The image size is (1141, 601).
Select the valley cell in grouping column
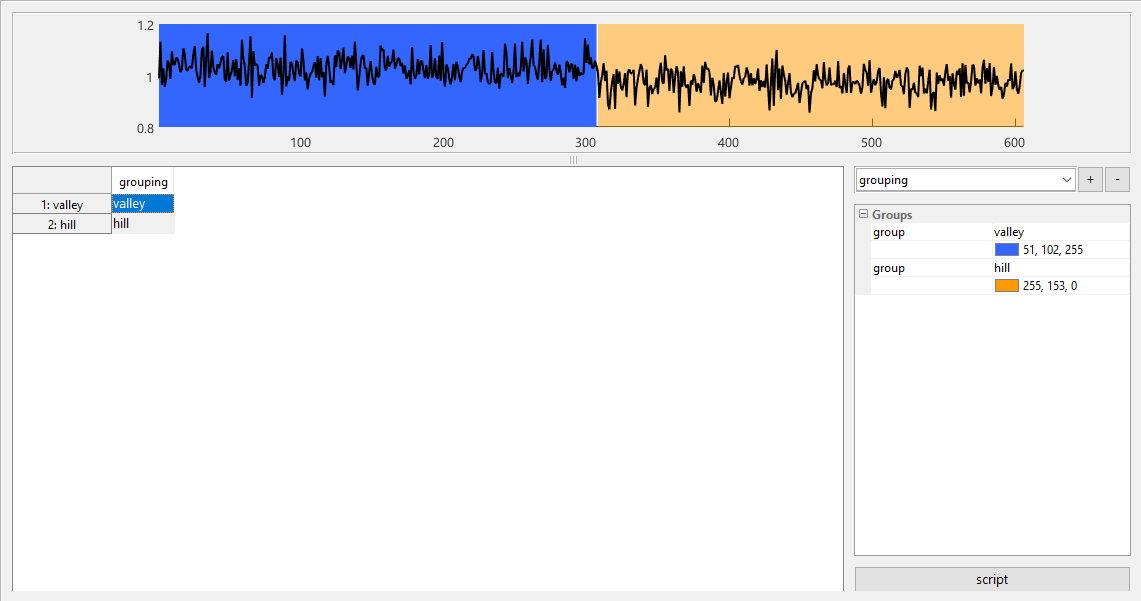143,204
